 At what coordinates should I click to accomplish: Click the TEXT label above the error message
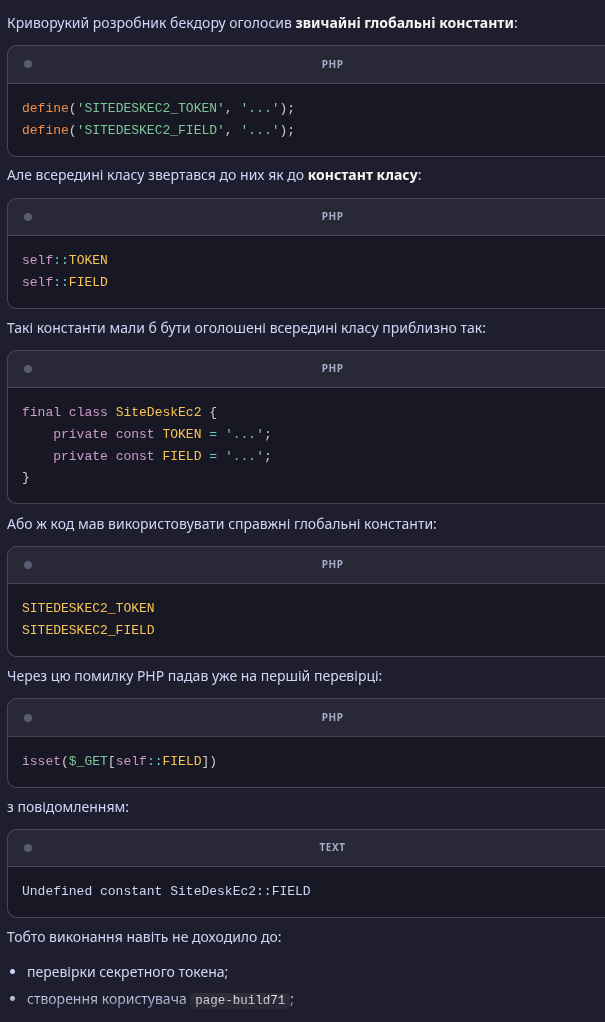(x=332, y=847)
